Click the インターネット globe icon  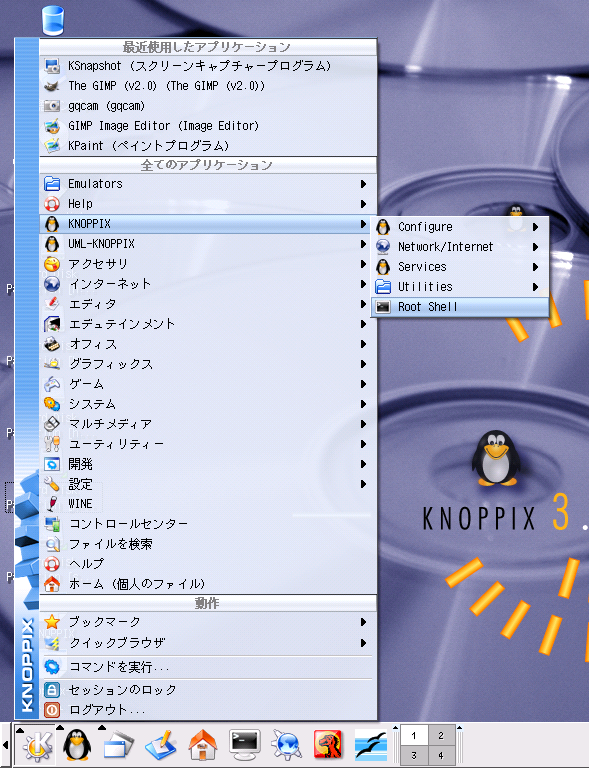point(52,284)
